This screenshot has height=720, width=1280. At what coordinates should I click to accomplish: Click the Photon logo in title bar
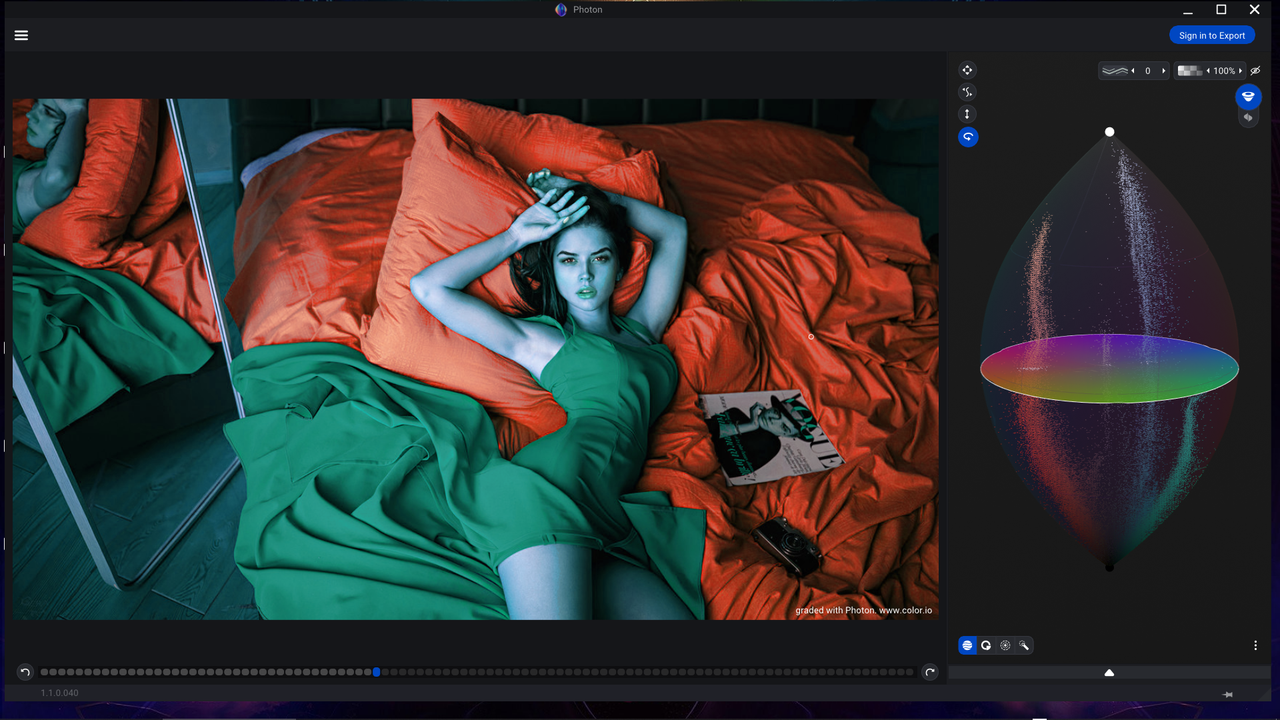[x=561, y=10]
